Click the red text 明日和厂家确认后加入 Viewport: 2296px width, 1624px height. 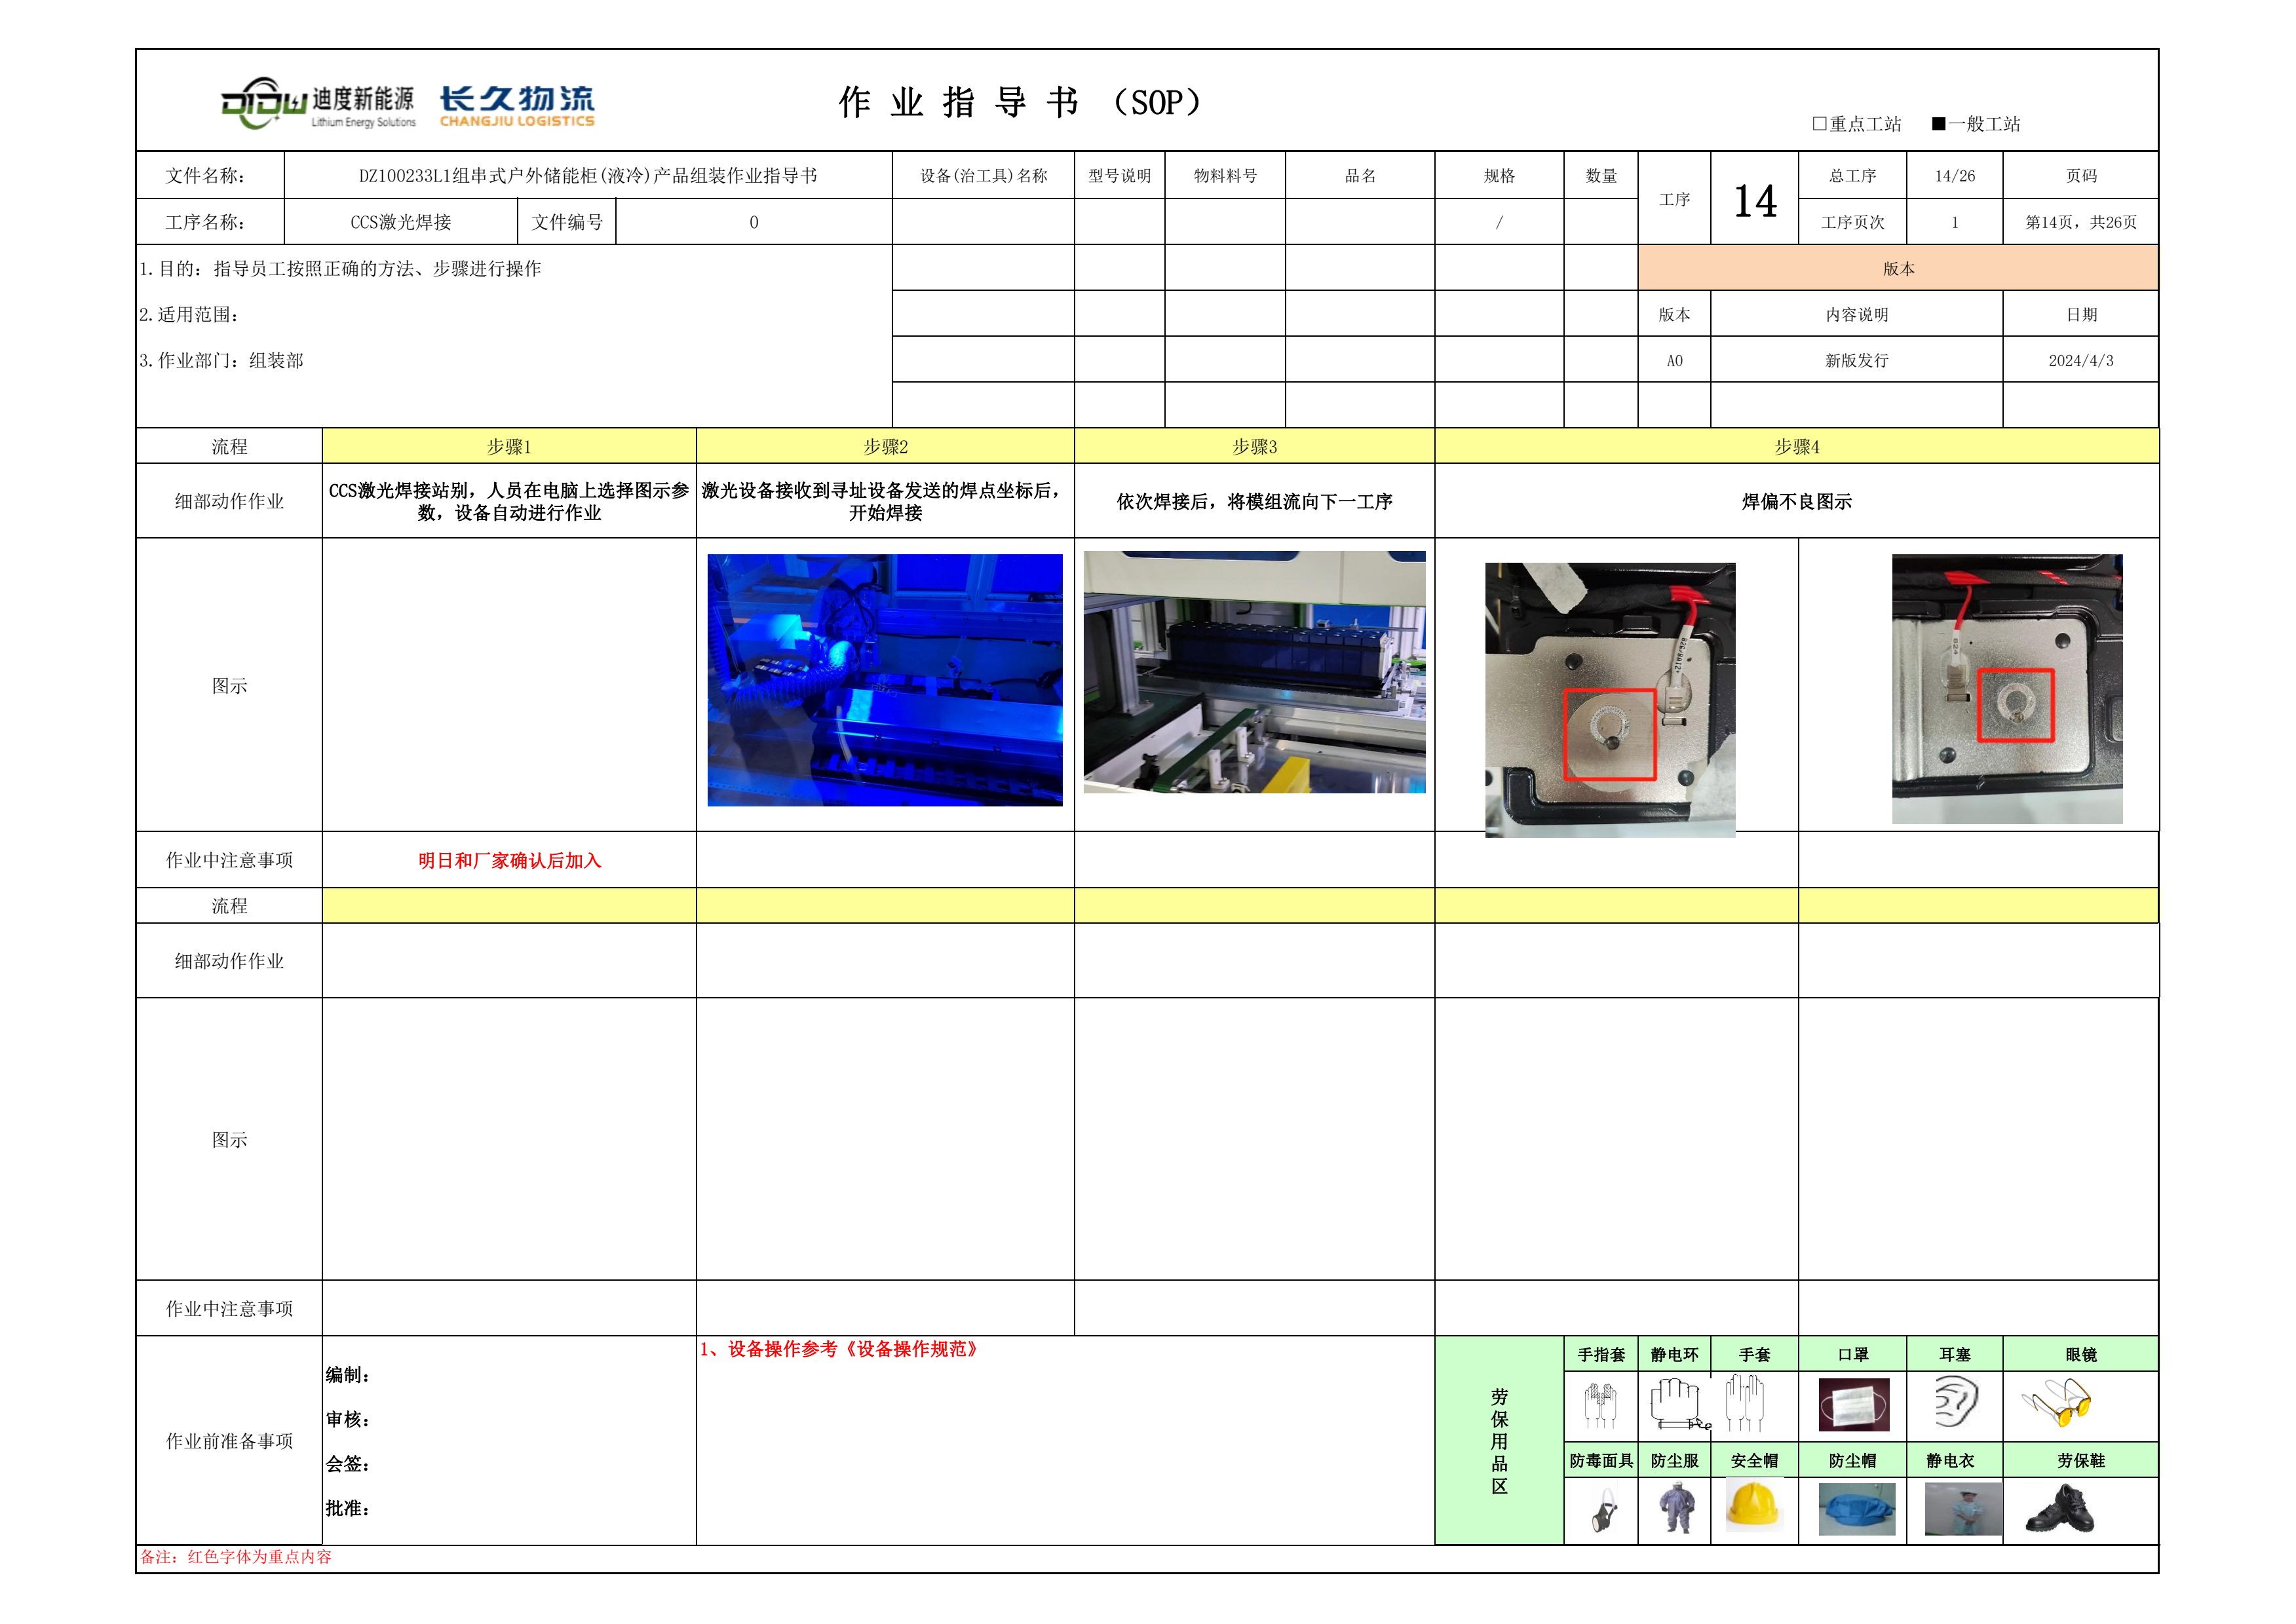pyautogui.click(x=509, y=861)
